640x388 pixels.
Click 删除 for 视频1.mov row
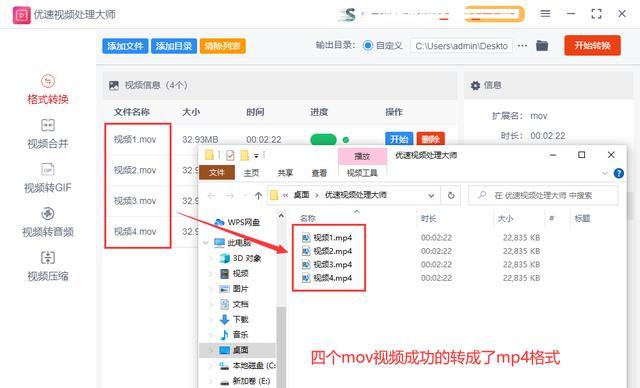pos(431,140)
